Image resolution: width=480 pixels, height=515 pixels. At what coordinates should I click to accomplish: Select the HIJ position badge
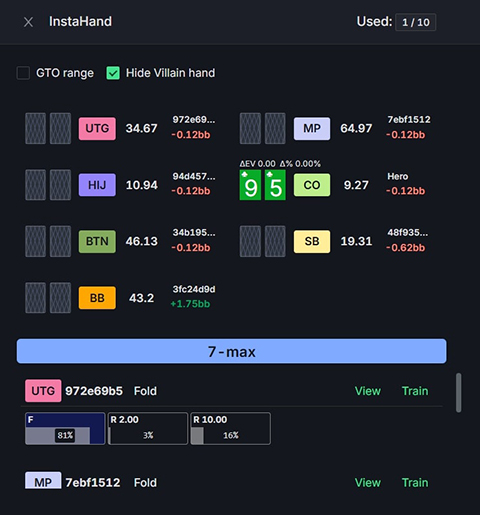(97, 185)
